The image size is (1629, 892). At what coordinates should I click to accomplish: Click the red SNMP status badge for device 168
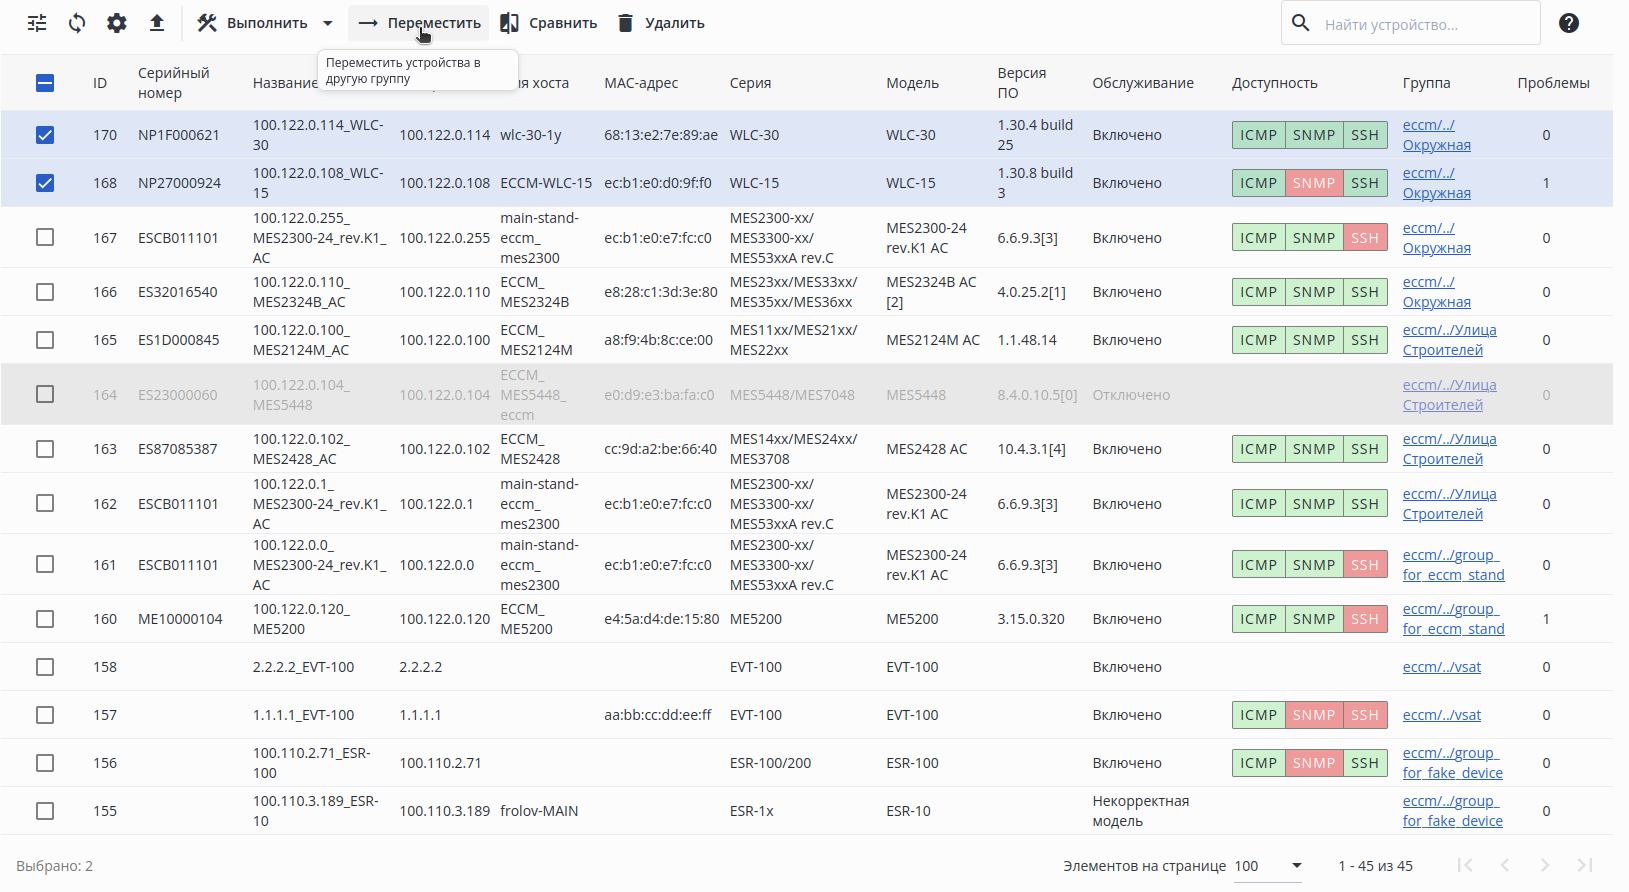pyautogui.click(x=1313, y=183)
